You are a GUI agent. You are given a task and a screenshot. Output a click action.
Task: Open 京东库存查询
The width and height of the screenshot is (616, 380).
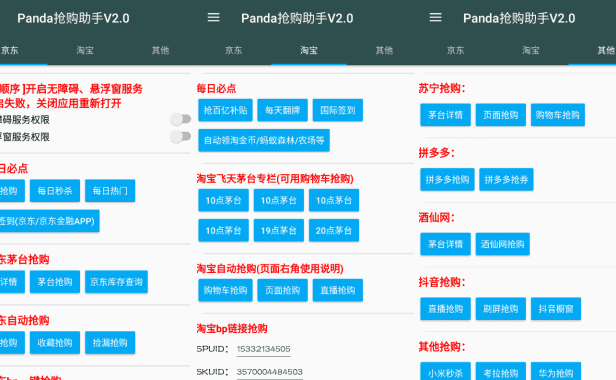(116, 282)
